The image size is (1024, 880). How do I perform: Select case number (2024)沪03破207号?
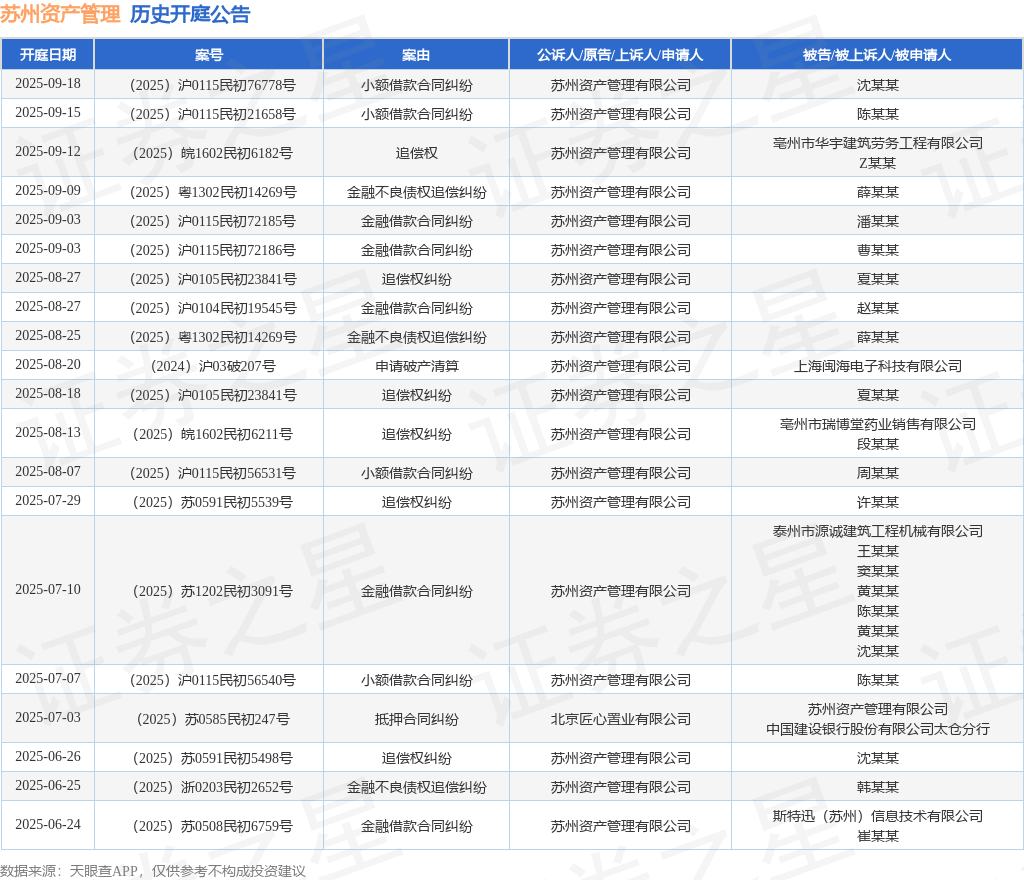coord(212,366)
